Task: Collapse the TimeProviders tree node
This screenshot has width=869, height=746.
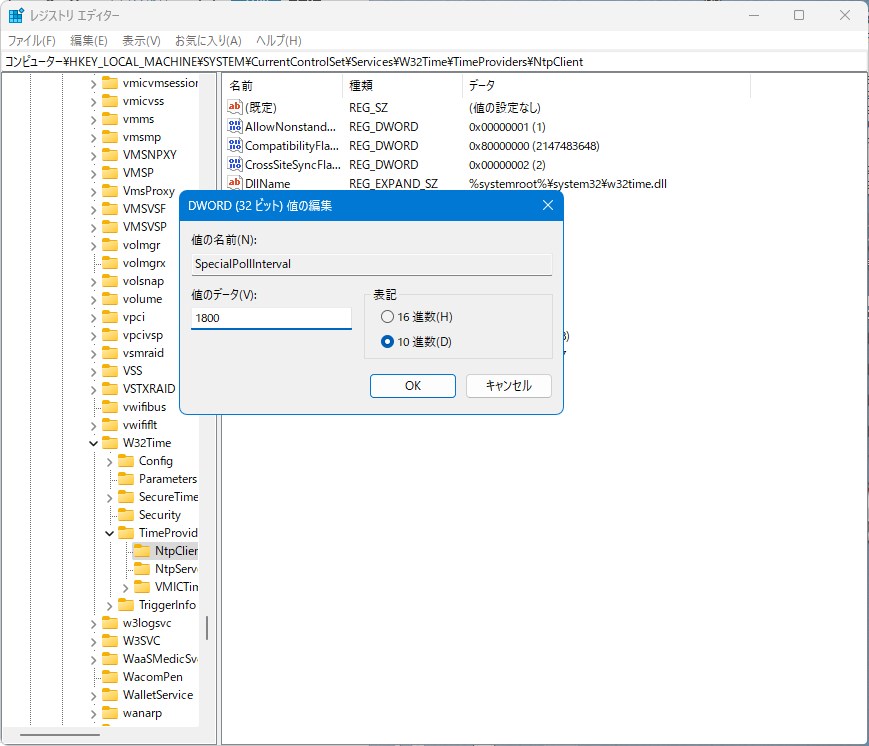Action: (110, 533)
